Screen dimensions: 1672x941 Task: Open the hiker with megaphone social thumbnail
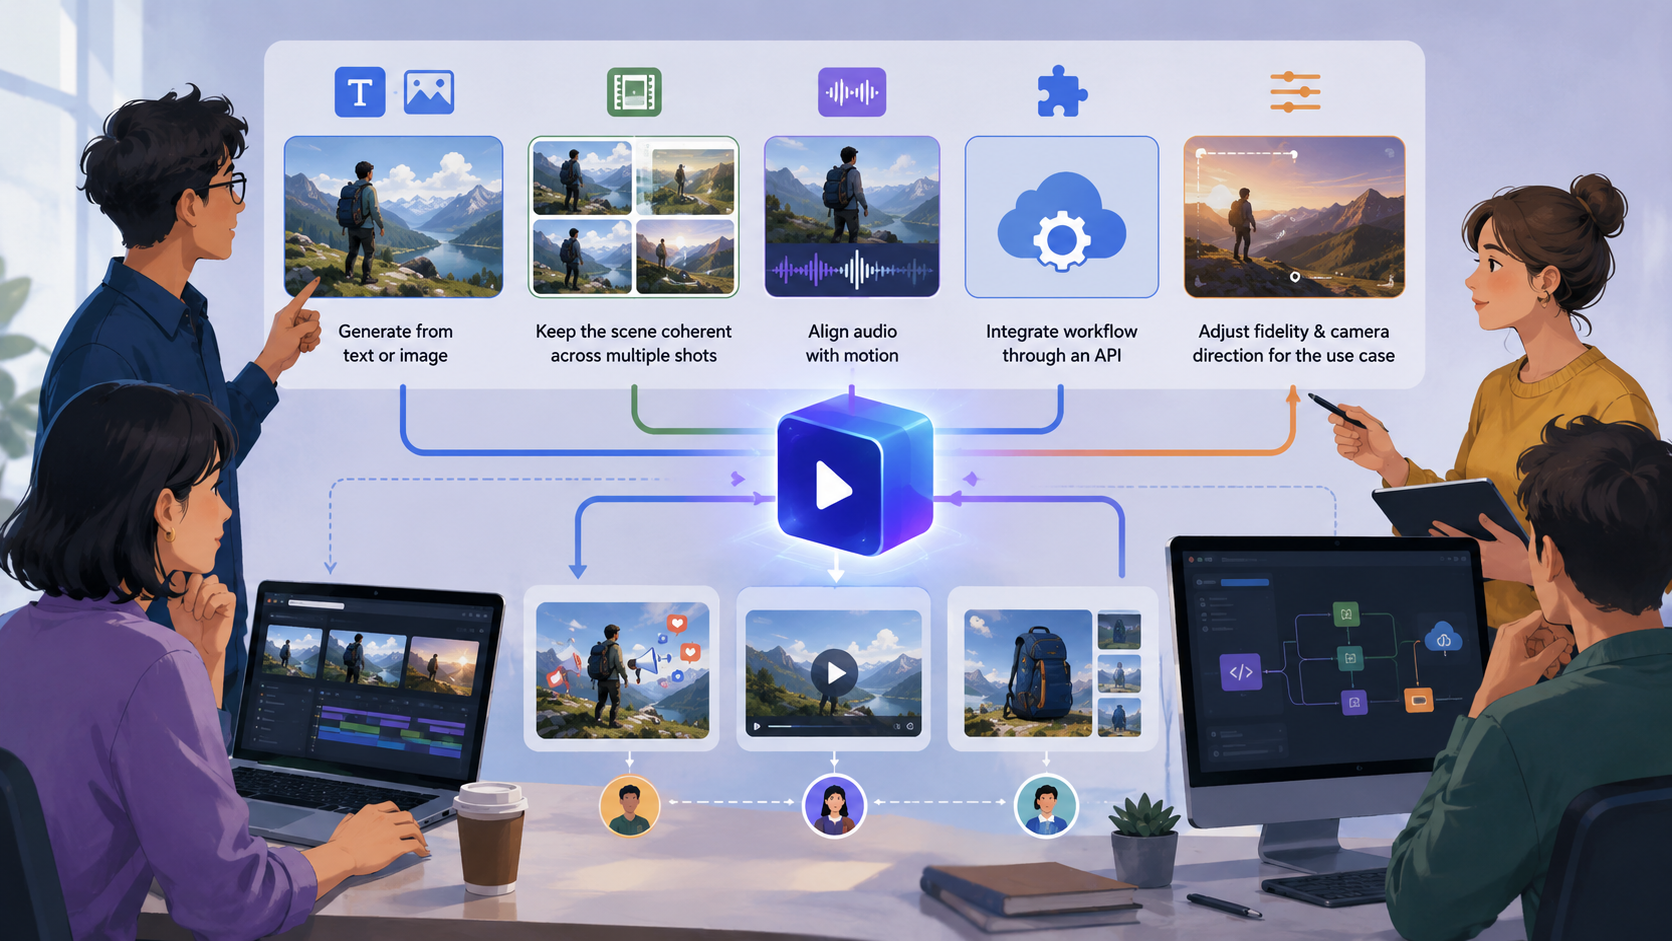click(622, 670)
